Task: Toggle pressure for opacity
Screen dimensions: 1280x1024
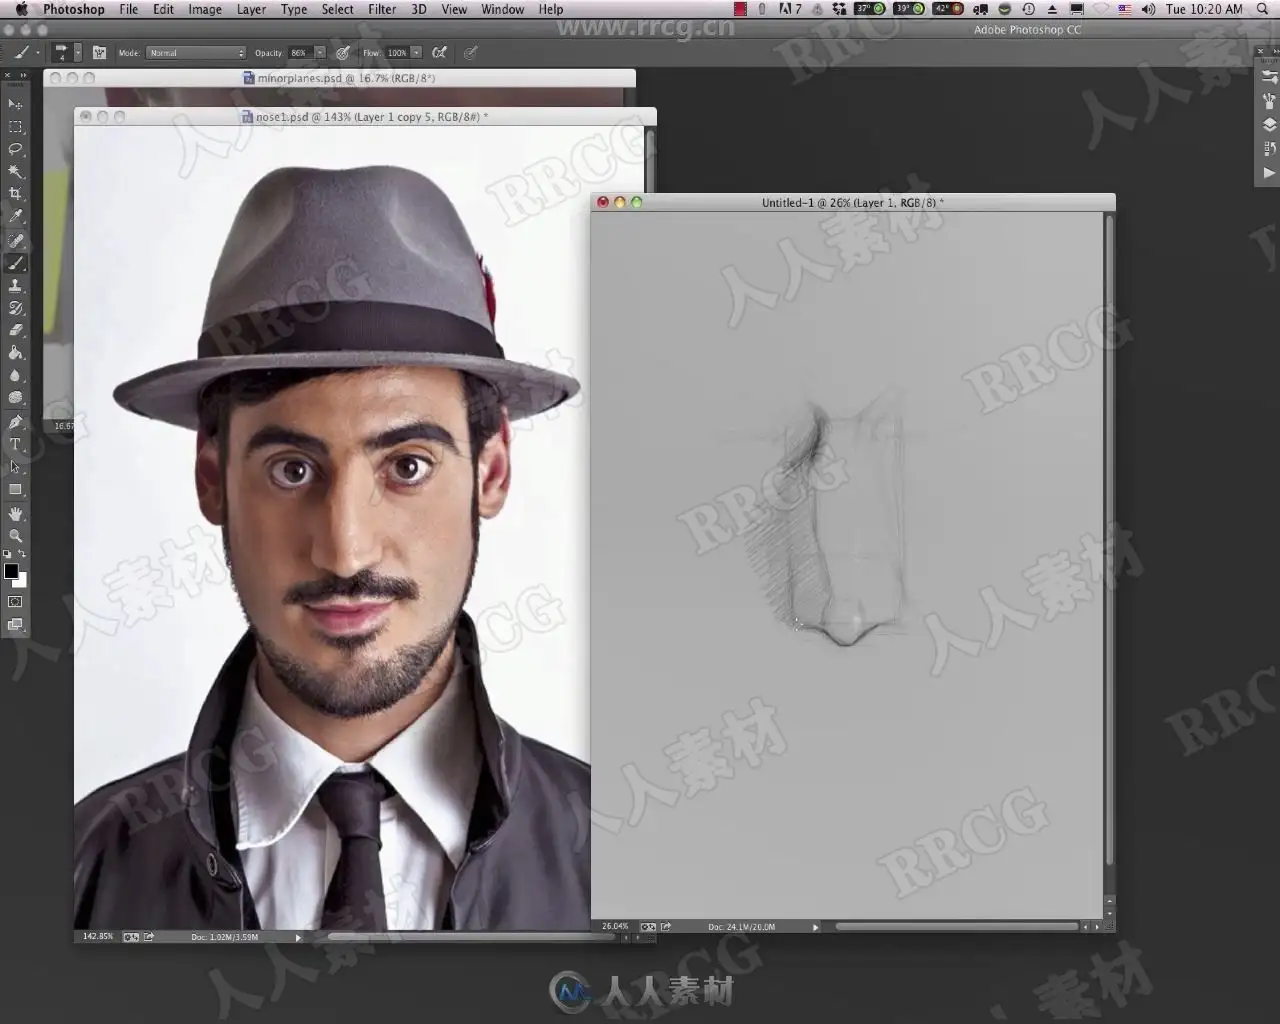Action: click(343, 52)
